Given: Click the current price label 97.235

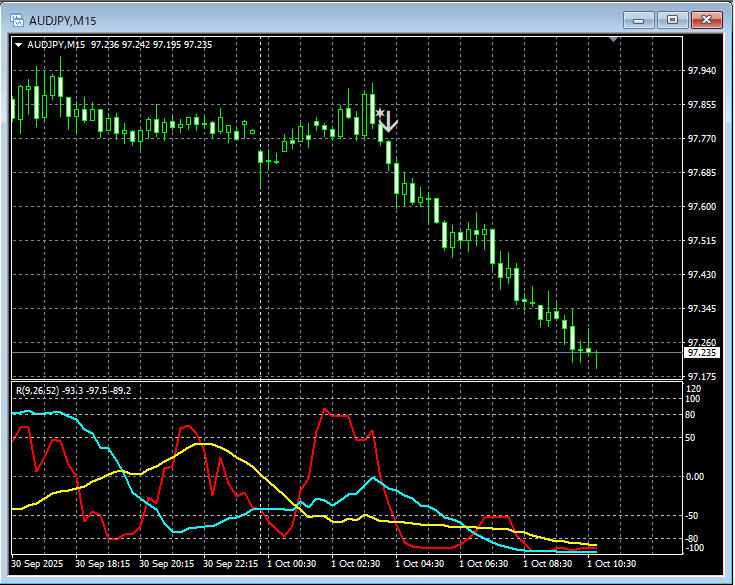Looking at the screenshot, I should point(699,353).
